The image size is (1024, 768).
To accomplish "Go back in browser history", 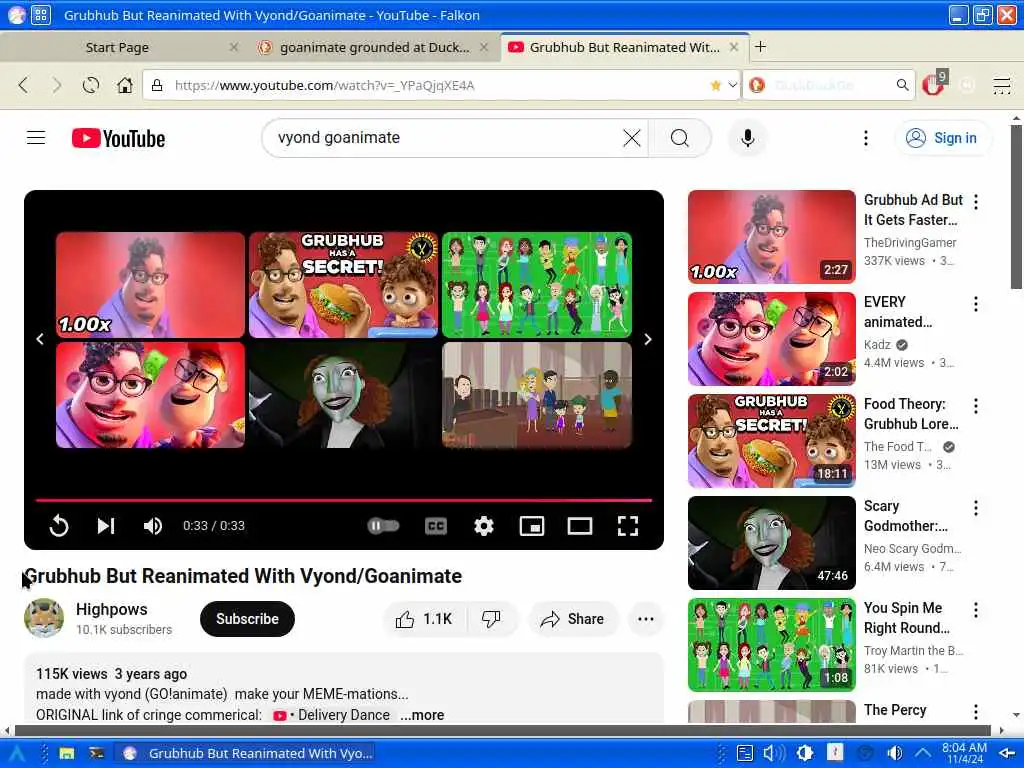I will (x=24, y=85).
